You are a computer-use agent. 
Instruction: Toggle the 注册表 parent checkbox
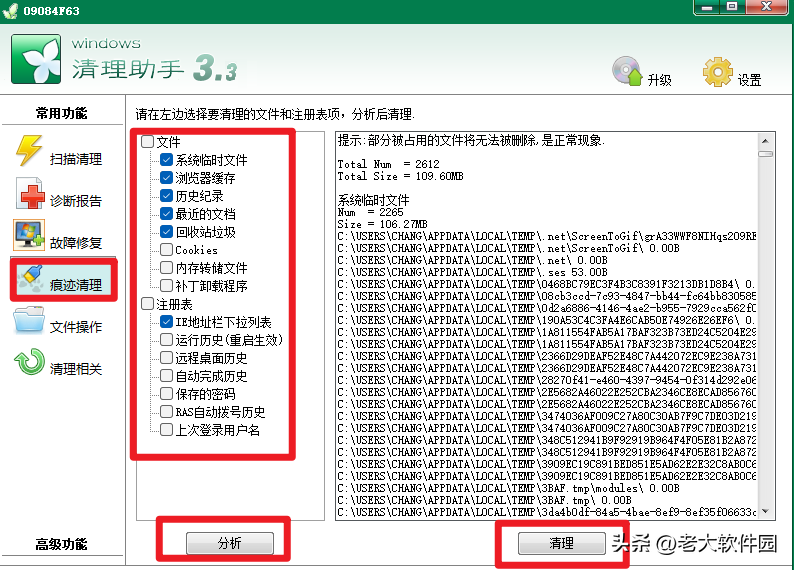(147, 304)
